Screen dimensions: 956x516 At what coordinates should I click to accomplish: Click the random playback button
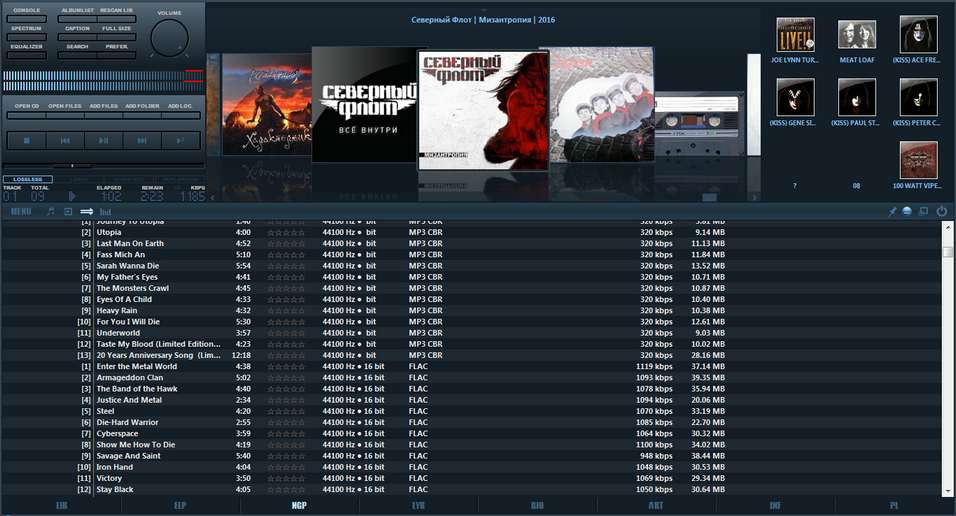pyautogui.click(x=180, y=140)
